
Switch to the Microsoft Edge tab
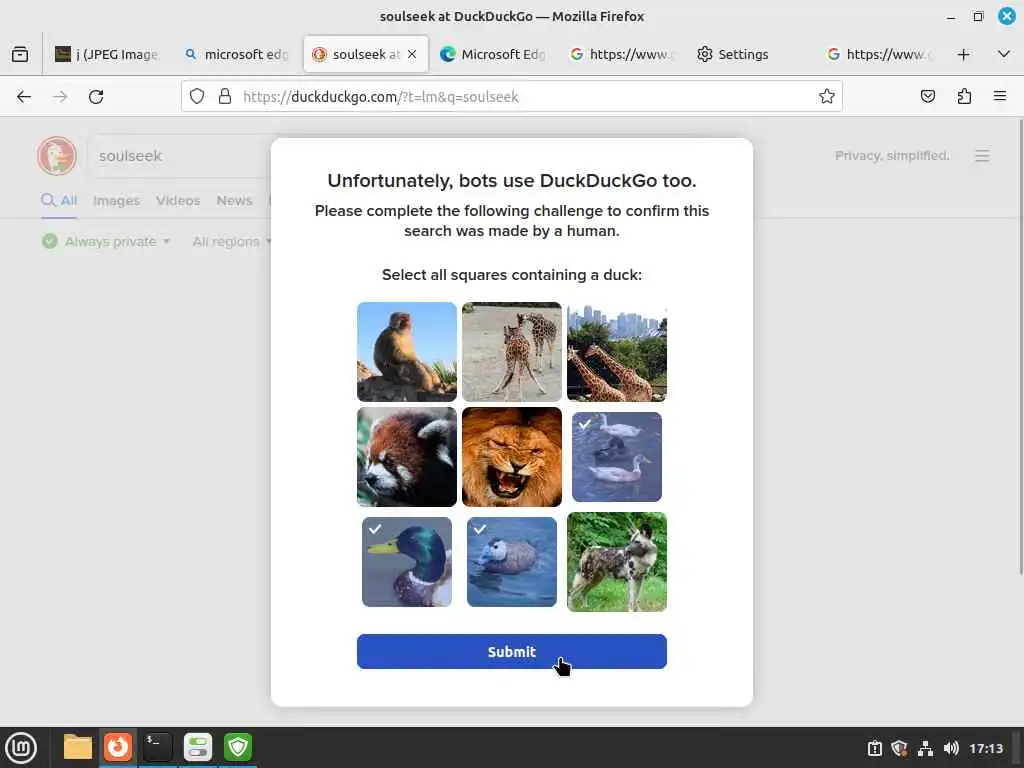493,54
